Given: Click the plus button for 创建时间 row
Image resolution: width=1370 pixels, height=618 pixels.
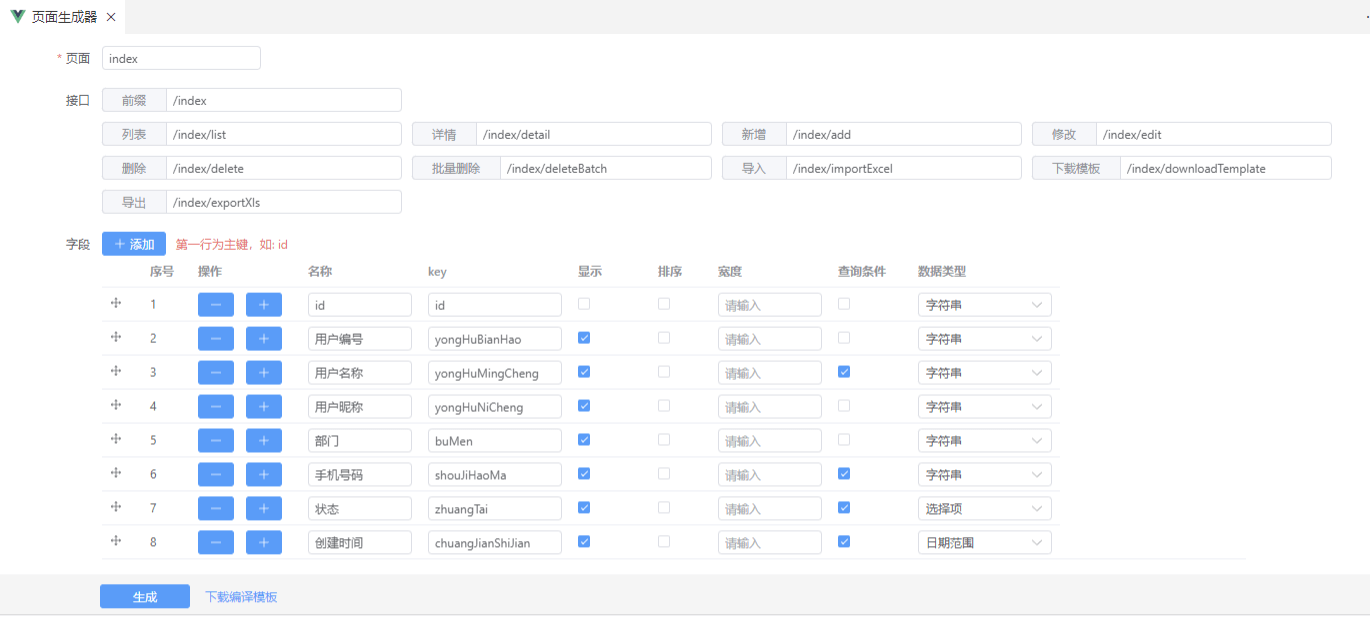Looking at the screenshot, I should pyautogui.click(x=264, y=543).
